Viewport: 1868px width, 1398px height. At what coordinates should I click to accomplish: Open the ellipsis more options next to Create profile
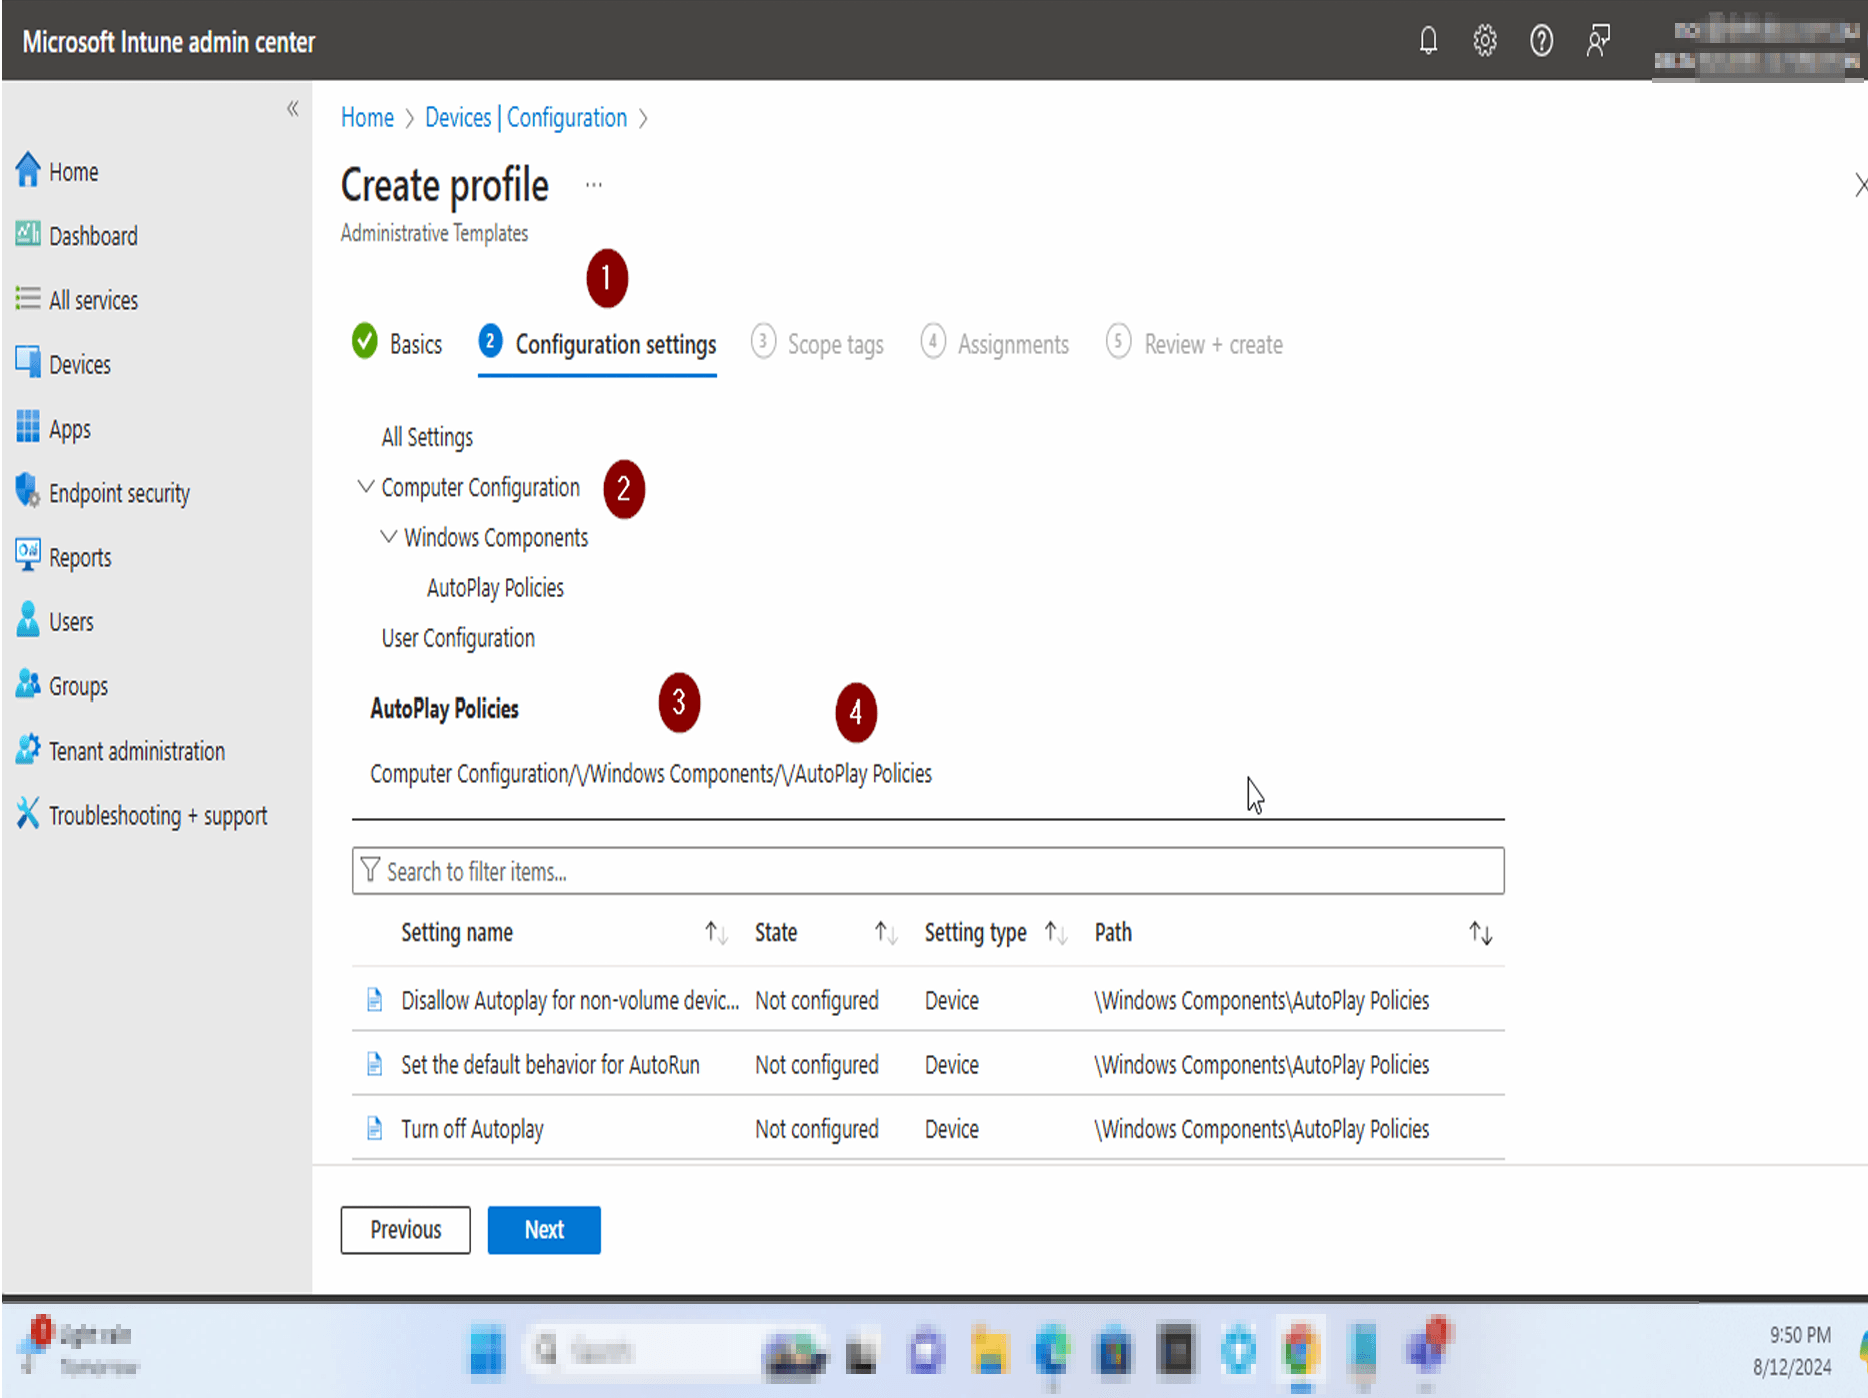pos(594,185)
